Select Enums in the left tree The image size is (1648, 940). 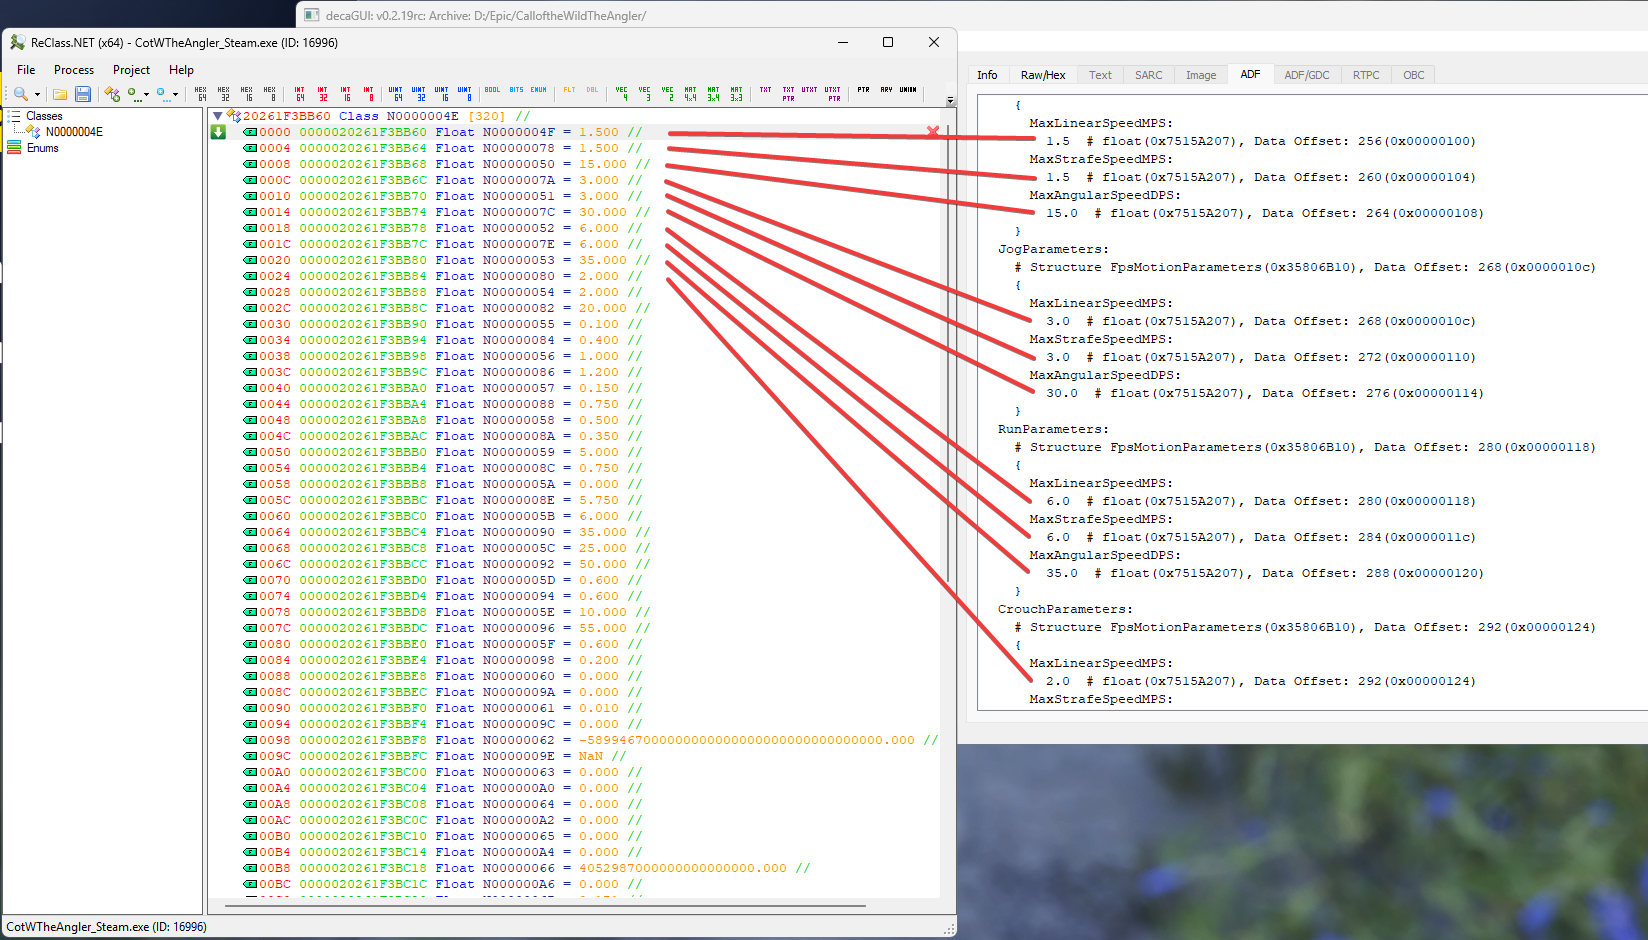[x=43, y=148]
